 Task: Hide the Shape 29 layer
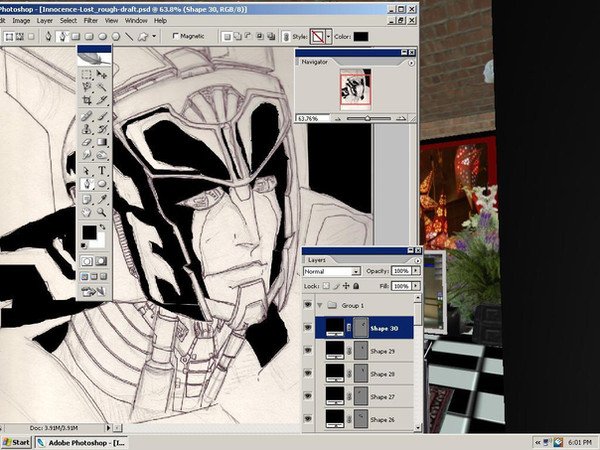[x=308, y=349]
